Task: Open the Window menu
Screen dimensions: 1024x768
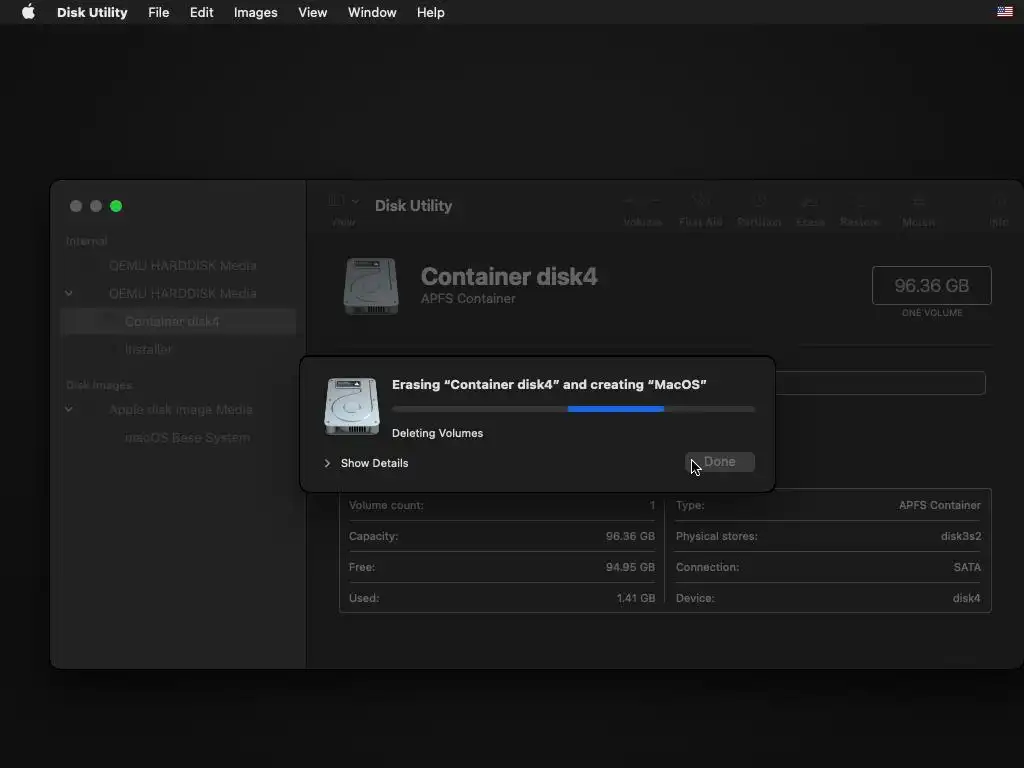Action: pyautogui.click(x=372, y=12)
